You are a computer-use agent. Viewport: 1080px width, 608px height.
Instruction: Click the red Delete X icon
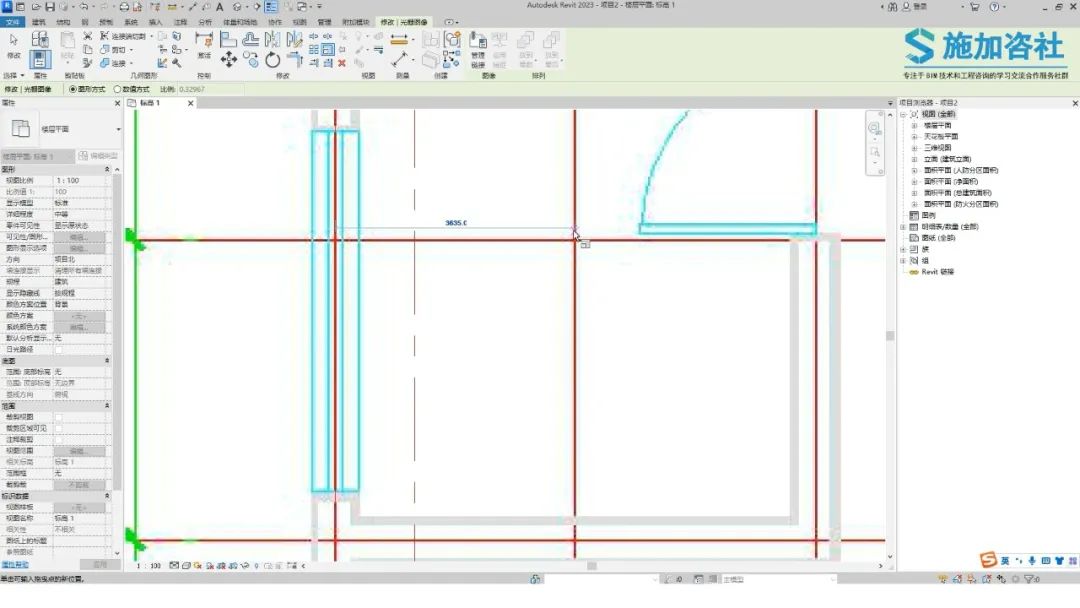coord(342,63)
